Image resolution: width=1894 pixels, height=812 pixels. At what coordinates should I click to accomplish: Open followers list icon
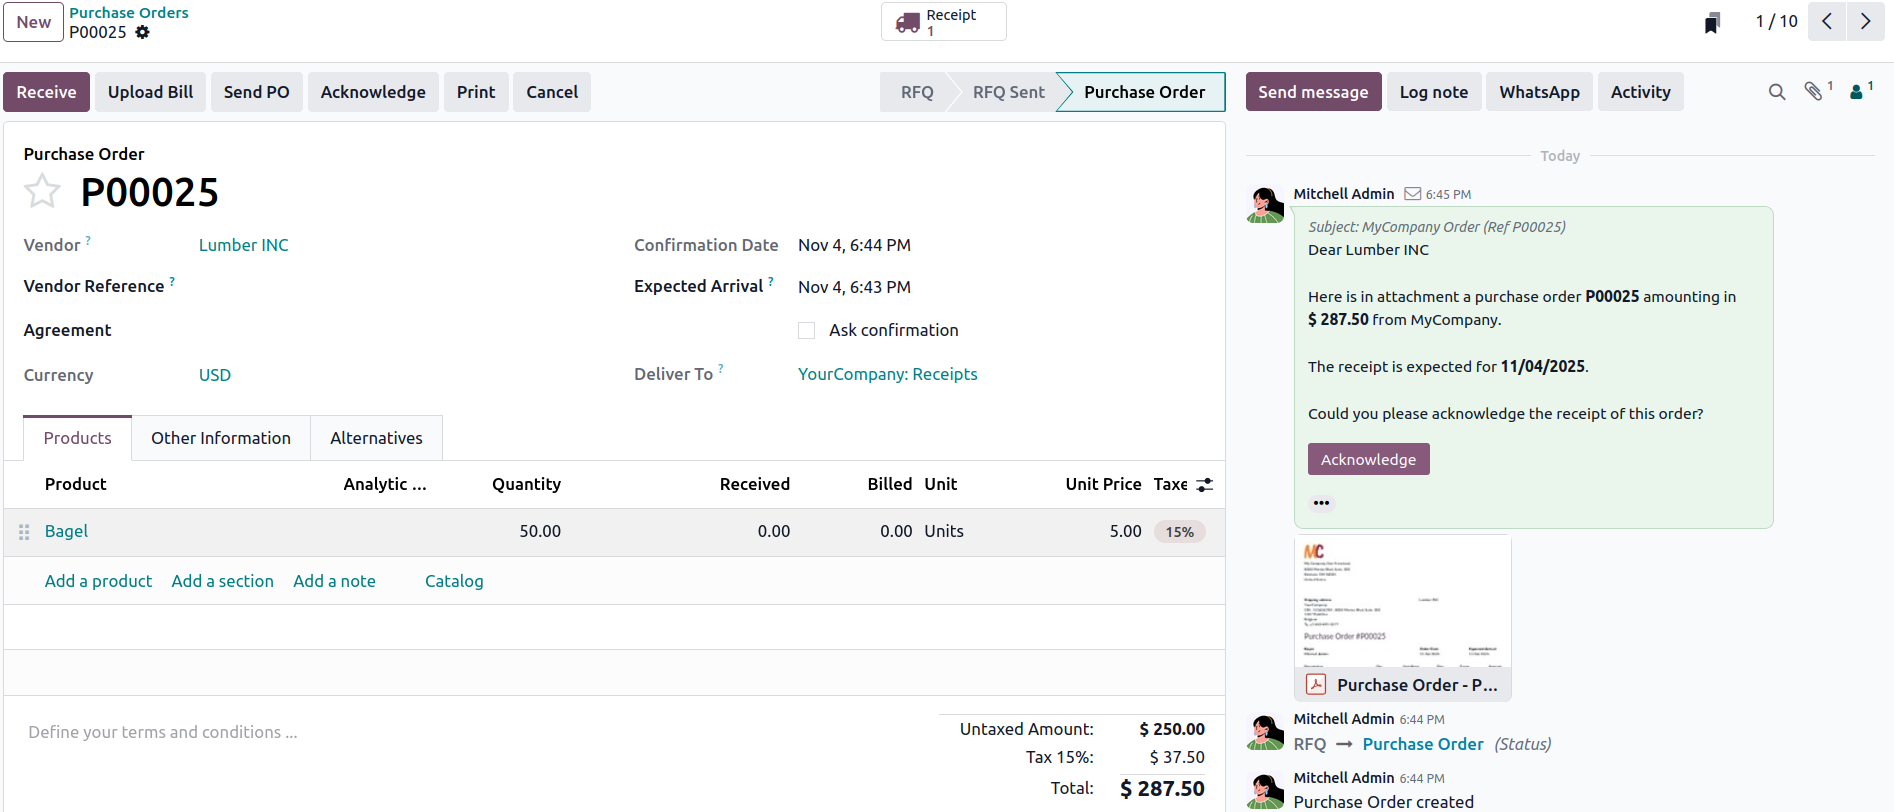coord(1857,92)
